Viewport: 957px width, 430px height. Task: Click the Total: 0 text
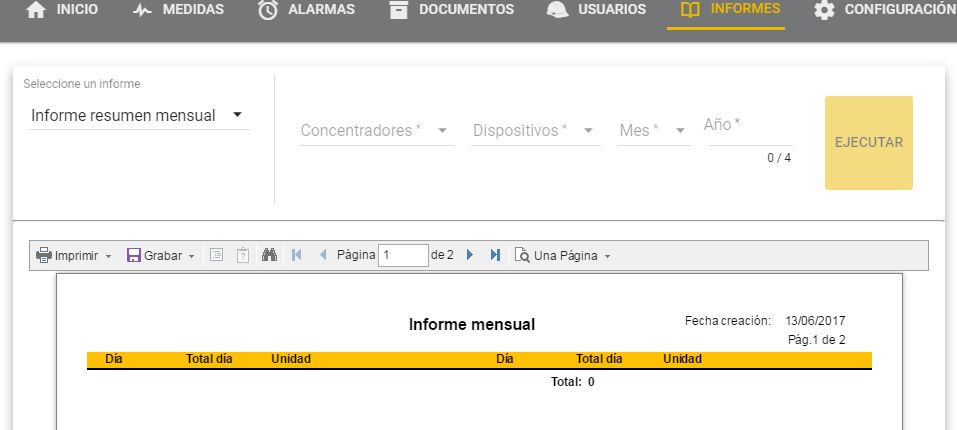coord(572,382)
